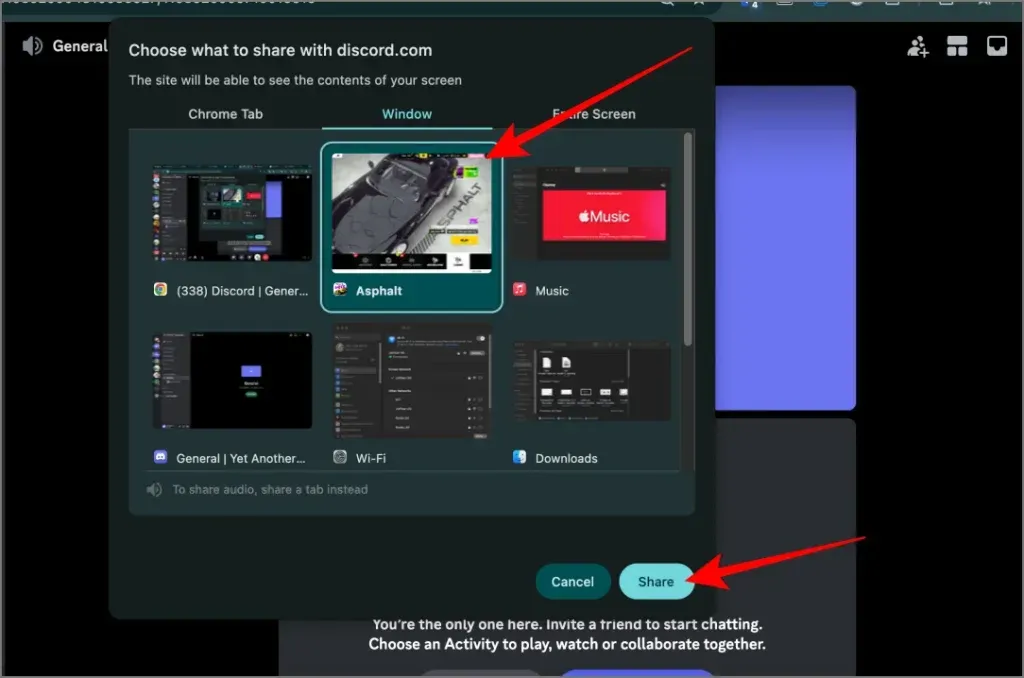Open the add friends icon in header

tap(917, 46)
